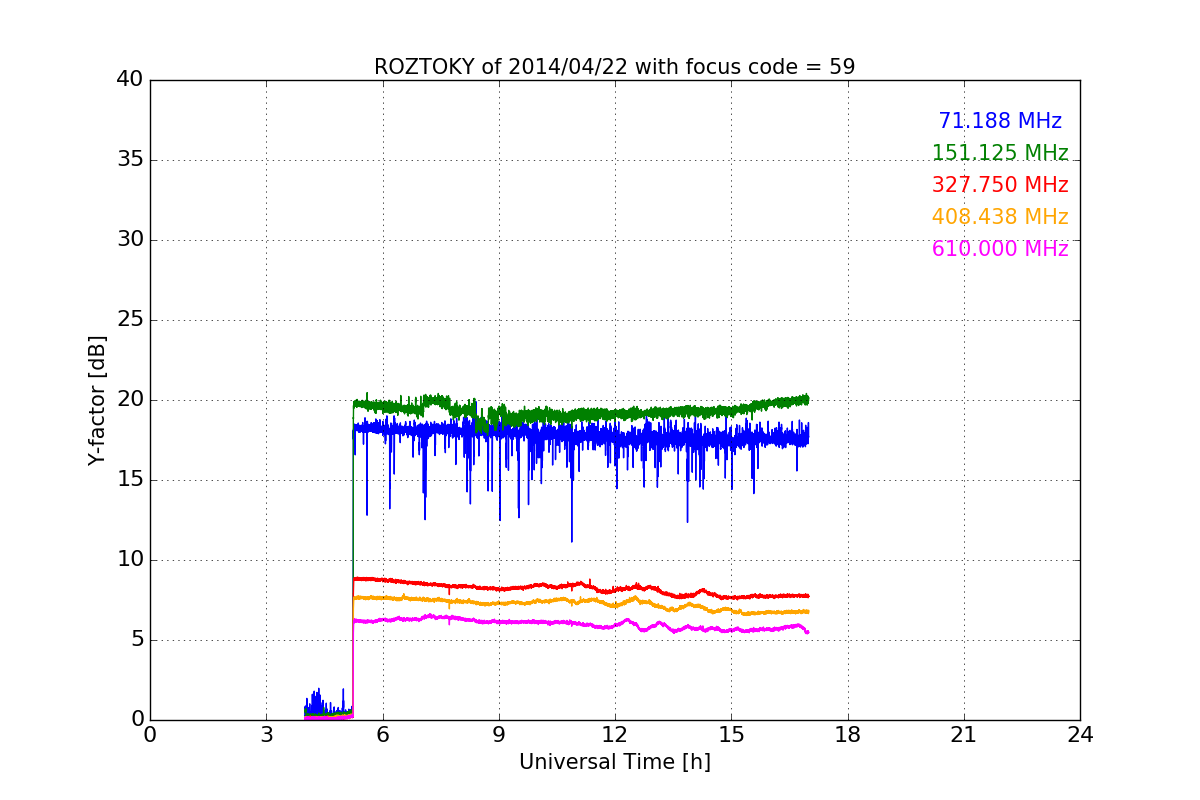Click the Universal Time [h] axis label
Viewport: 1200px width, 800px height.
(614, 762)
